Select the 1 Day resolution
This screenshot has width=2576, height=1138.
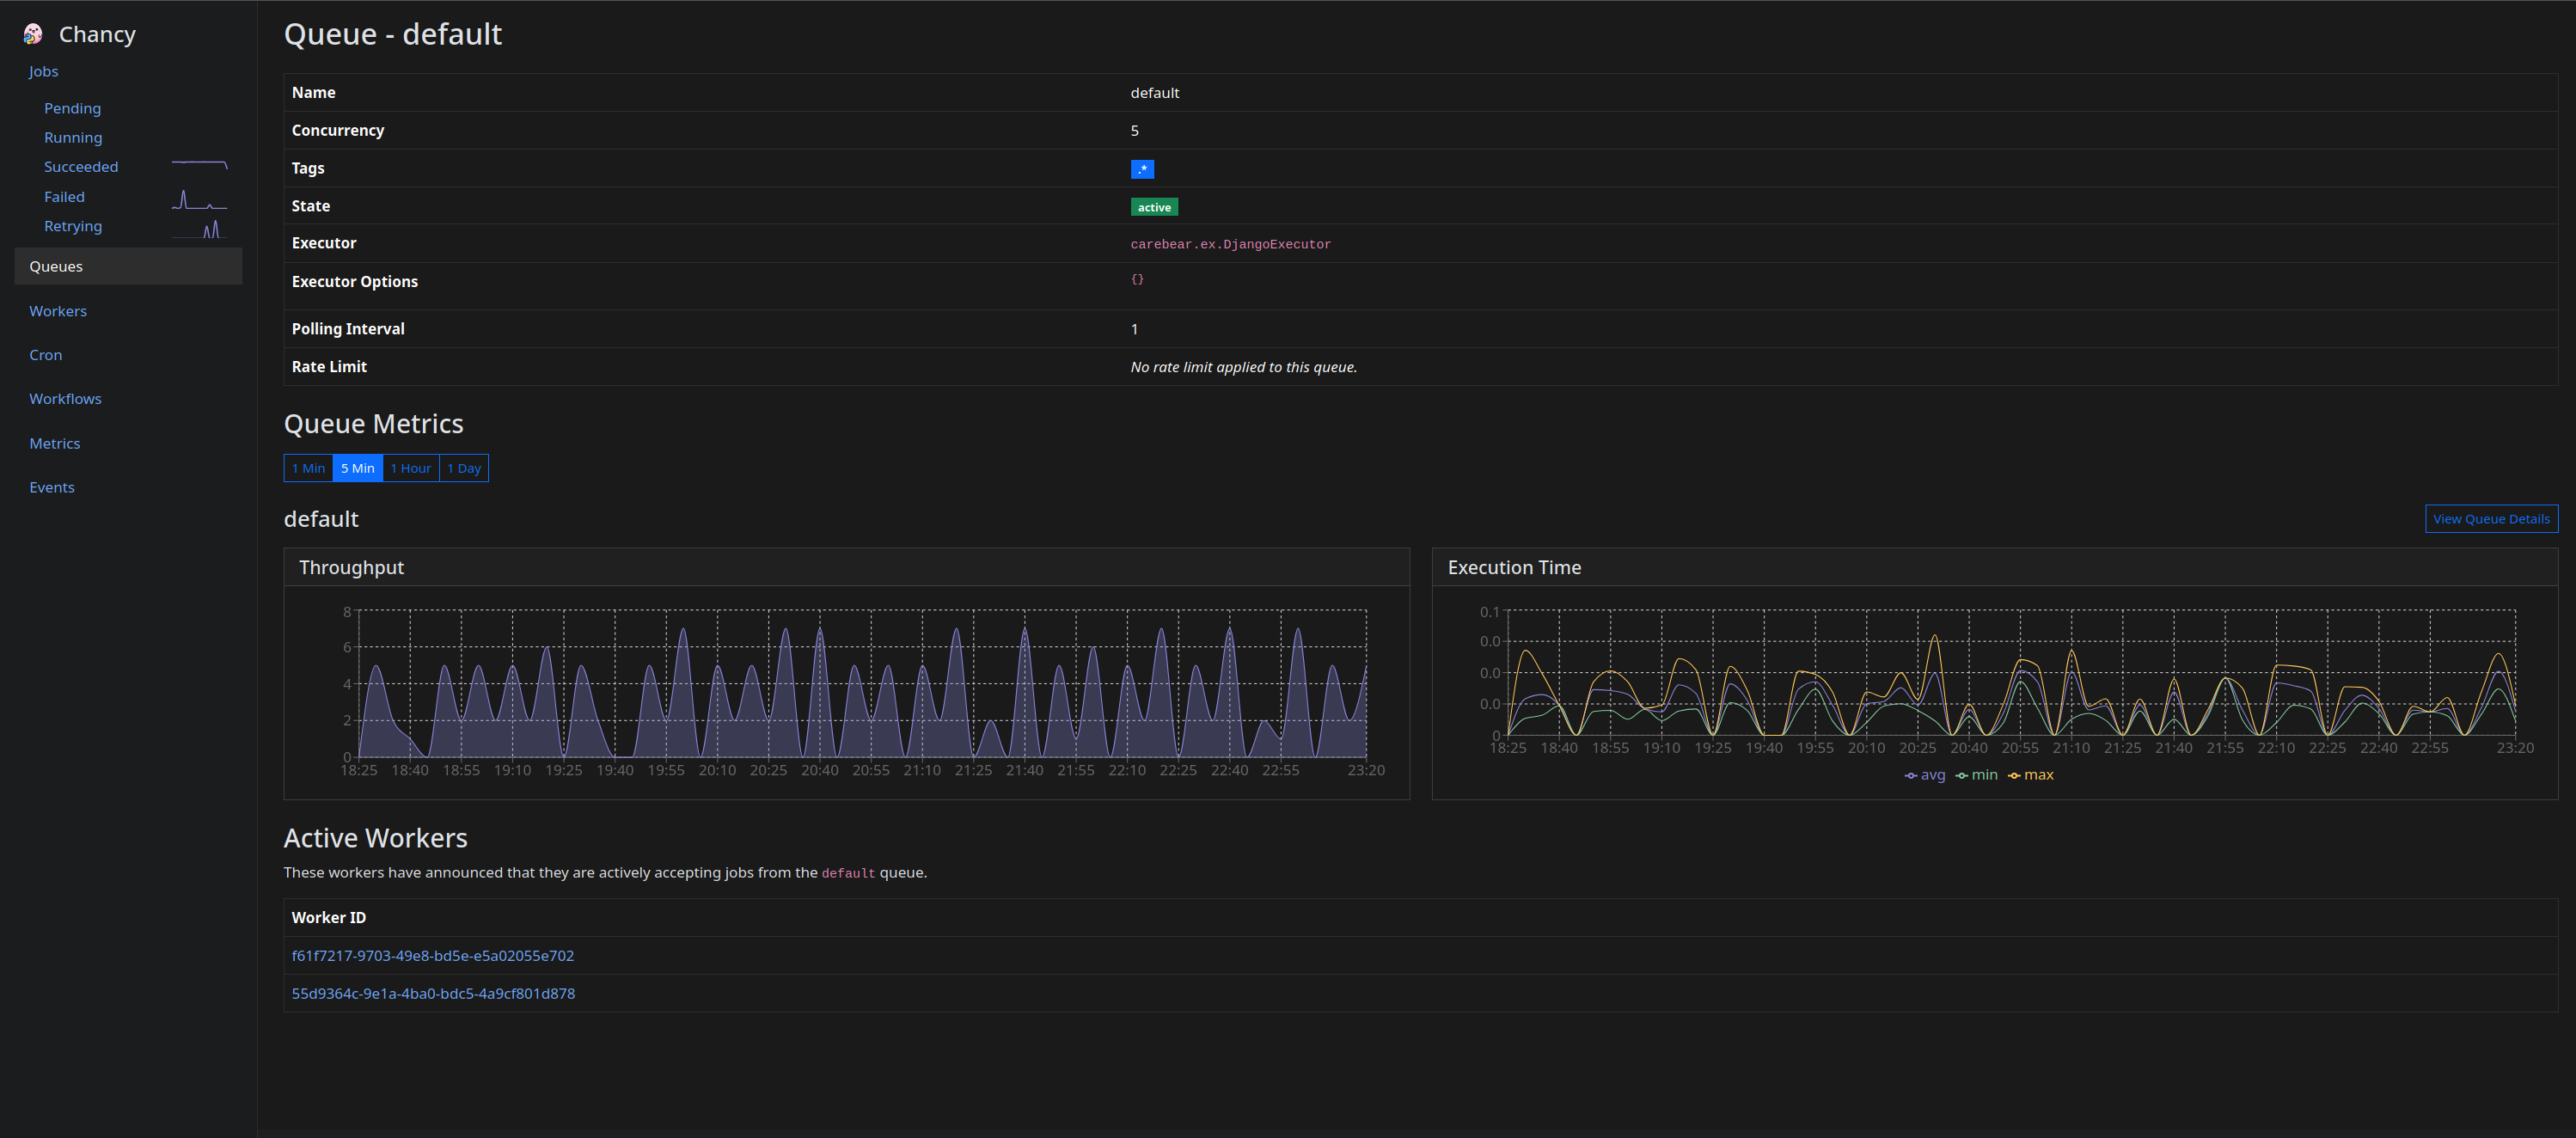(464, 468)
